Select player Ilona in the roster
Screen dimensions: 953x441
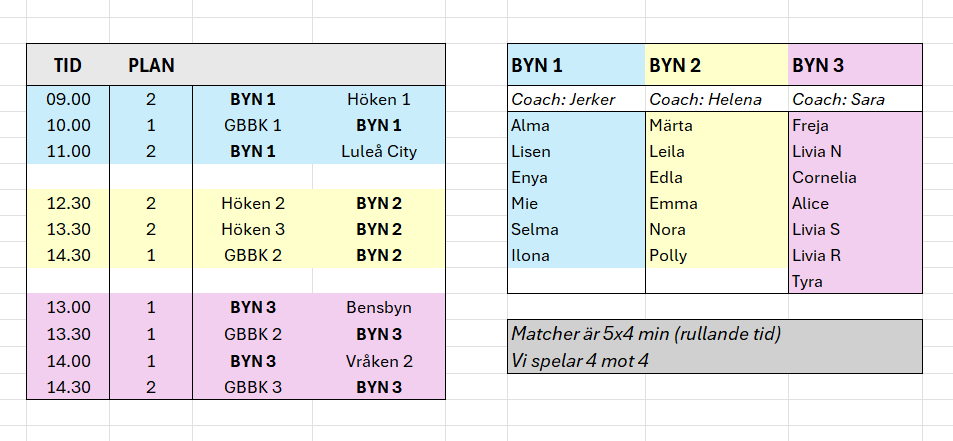click(x=530, y=255)
